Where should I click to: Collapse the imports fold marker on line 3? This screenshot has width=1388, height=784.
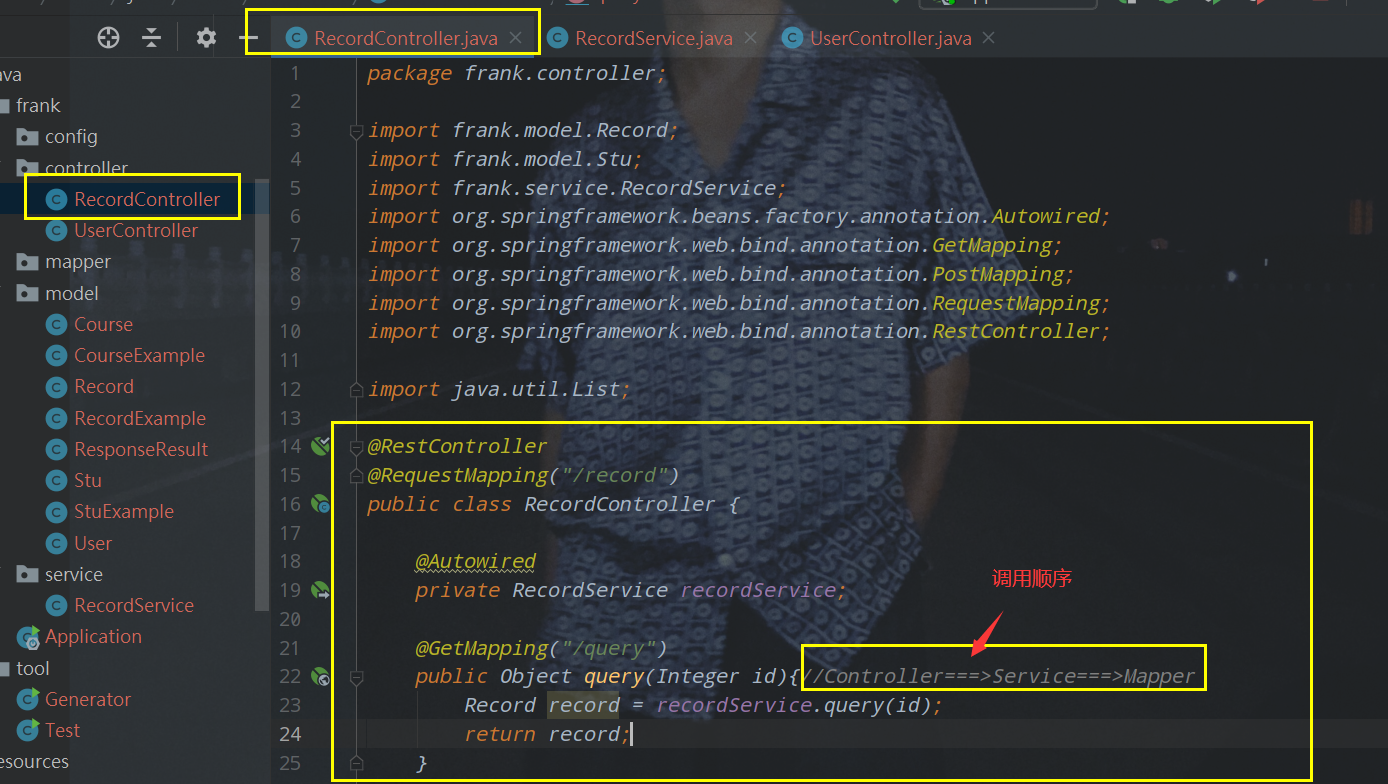[356, 131]
